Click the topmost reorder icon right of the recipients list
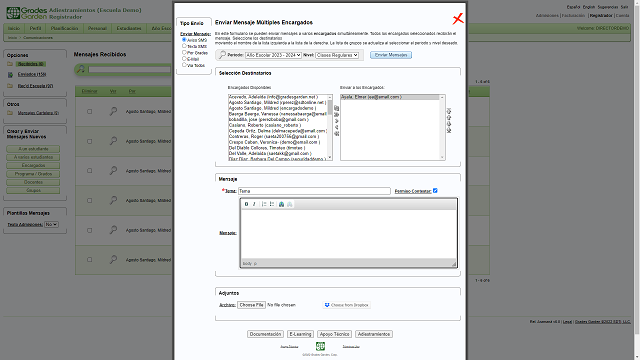The width and height of the screenshot is (640, 360). 449,111
